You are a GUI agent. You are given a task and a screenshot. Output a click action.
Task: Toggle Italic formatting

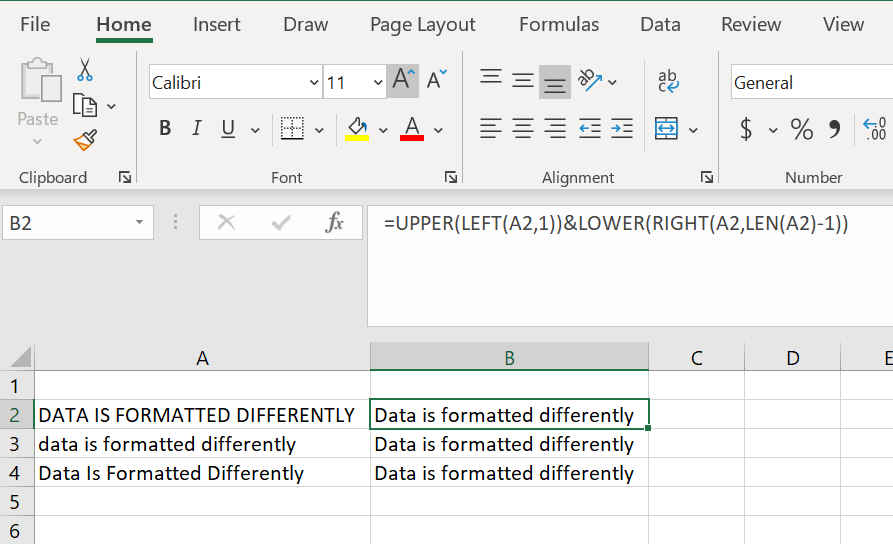pyautogui.click(x=196, y=129)
